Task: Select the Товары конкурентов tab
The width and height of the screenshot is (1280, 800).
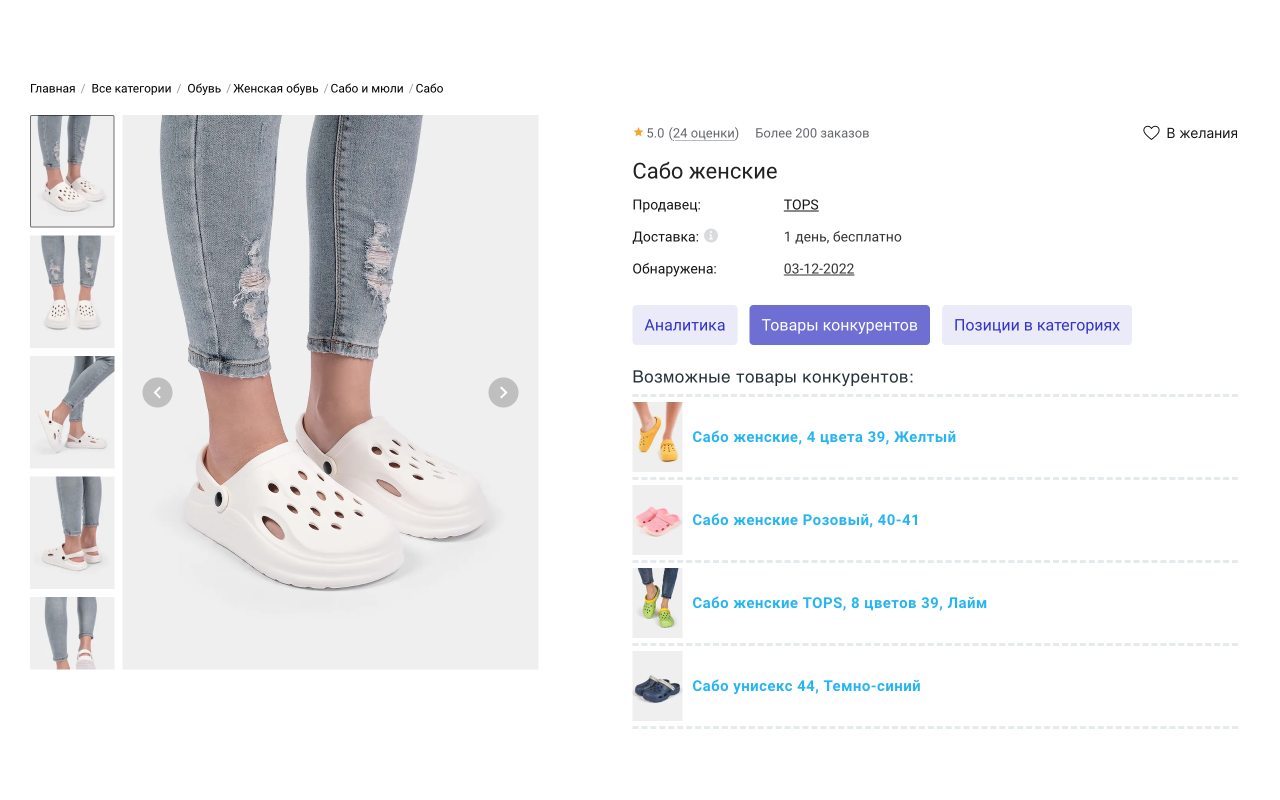Action: 839,325
